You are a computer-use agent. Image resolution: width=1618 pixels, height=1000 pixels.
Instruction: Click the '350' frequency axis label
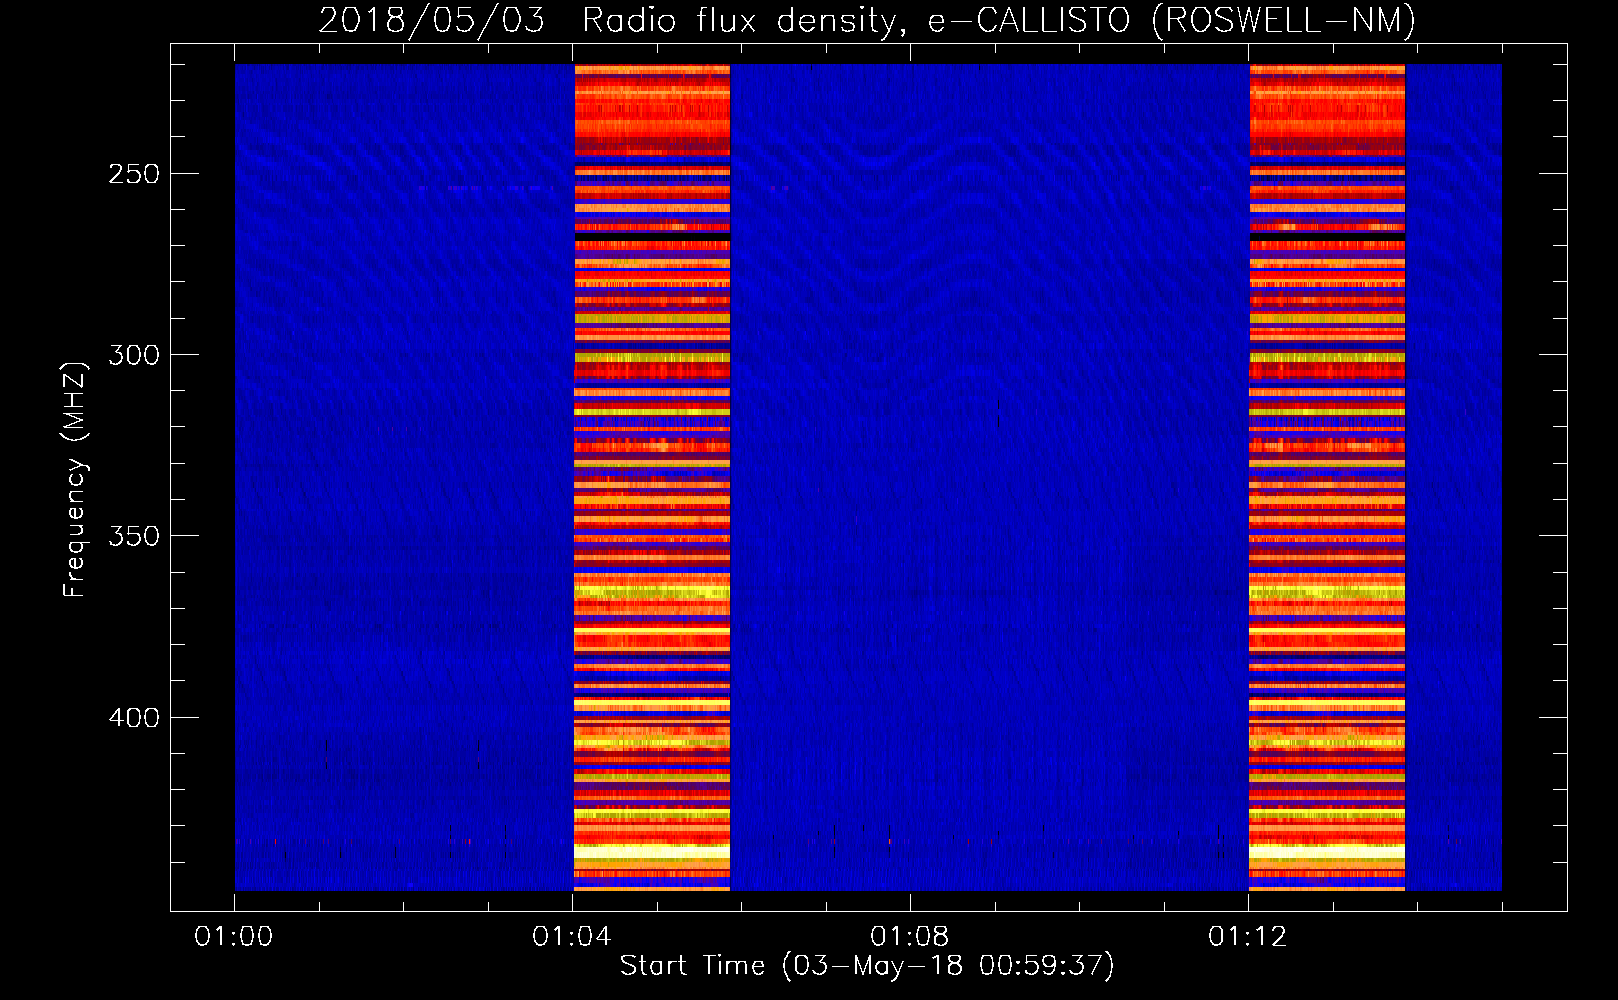[x=134, y=536]
